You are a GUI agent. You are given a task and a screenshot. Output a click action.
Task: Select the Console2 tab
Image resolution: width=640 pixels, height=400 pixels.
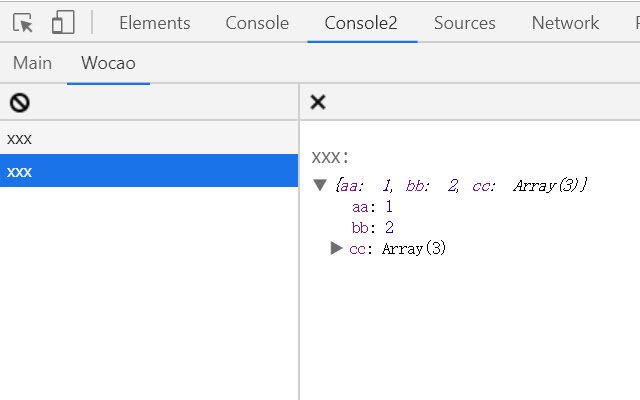[361, 23]
